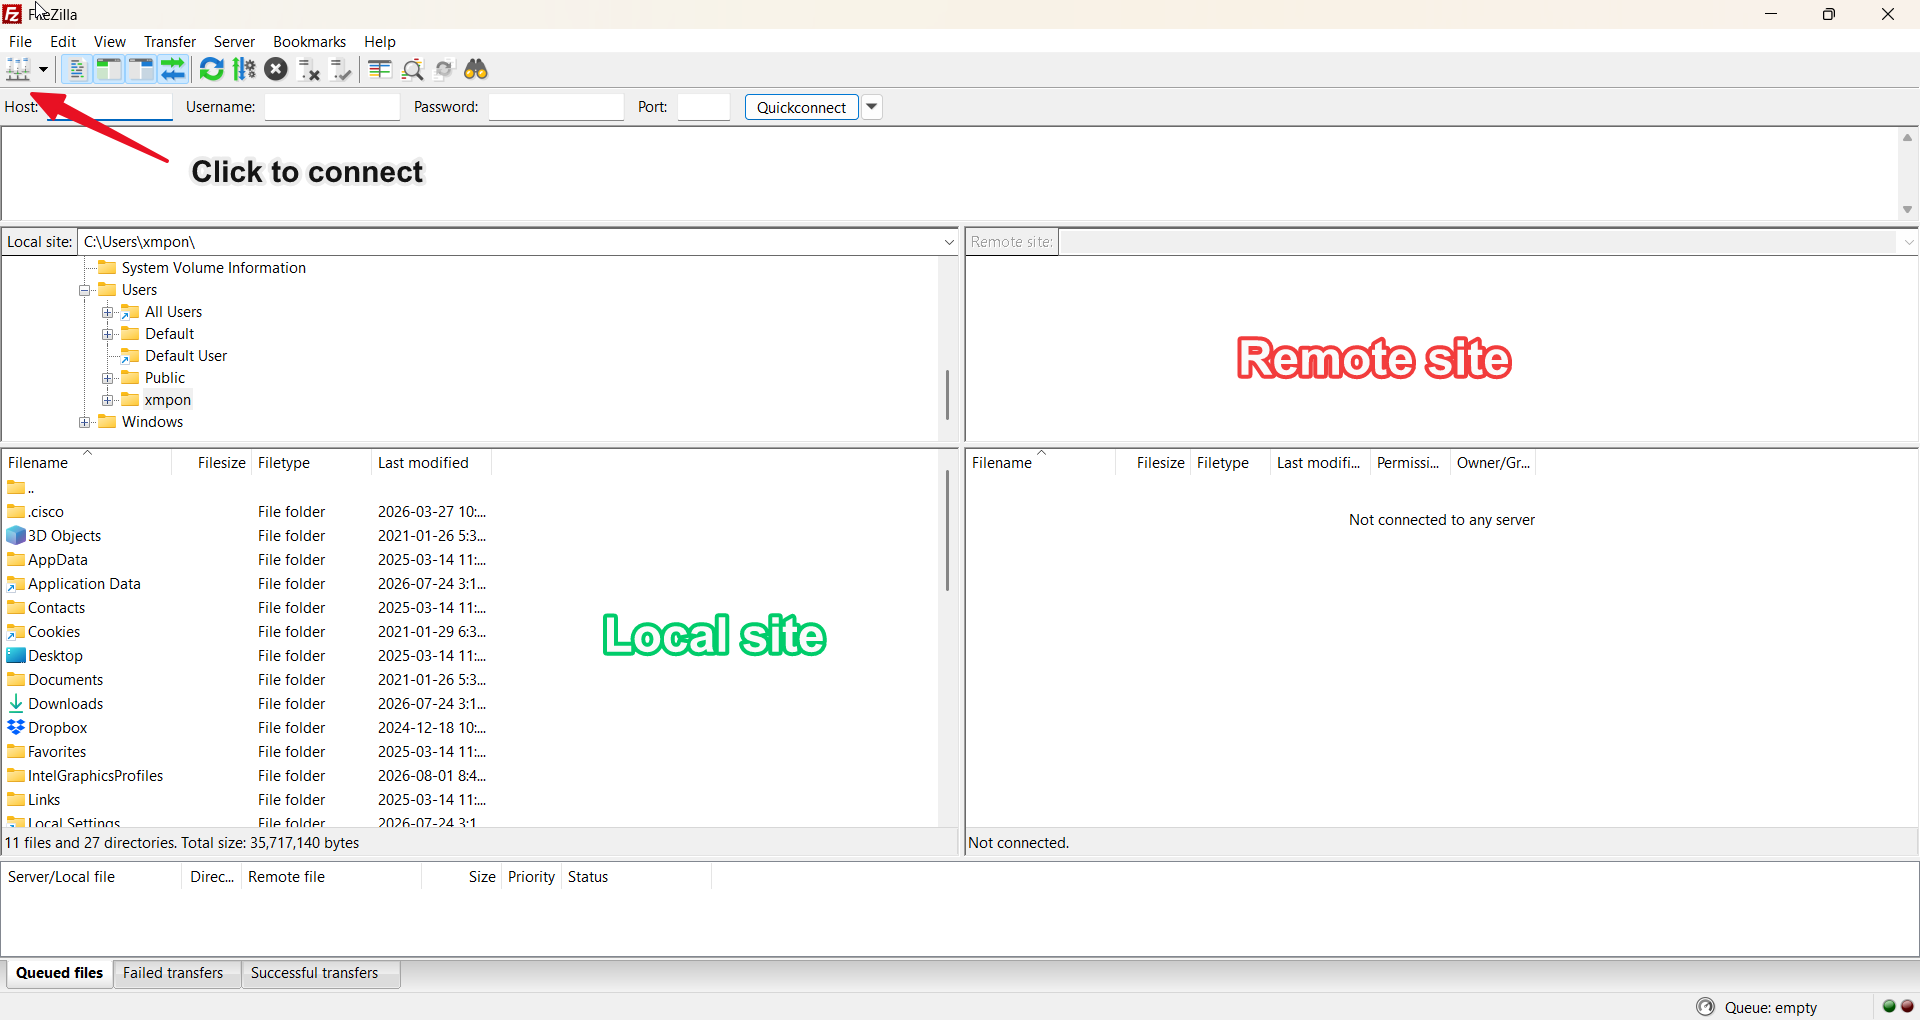Disconnect from server icon
The image size is (1920, 1020).
coord(309,69)
